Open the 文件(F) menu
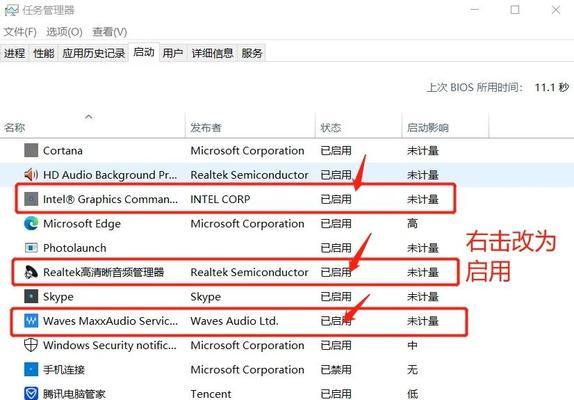 [x=20, y=32]
